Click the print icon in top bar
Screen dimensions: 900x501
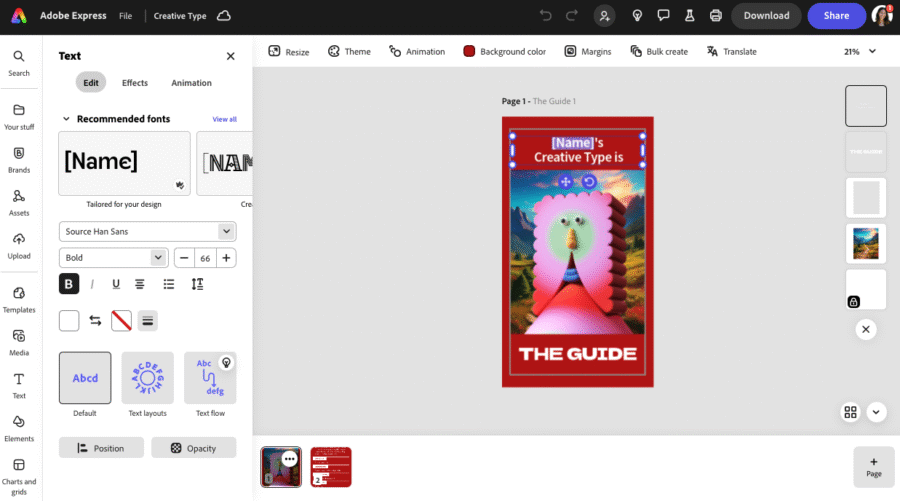(x=715, y=16)
